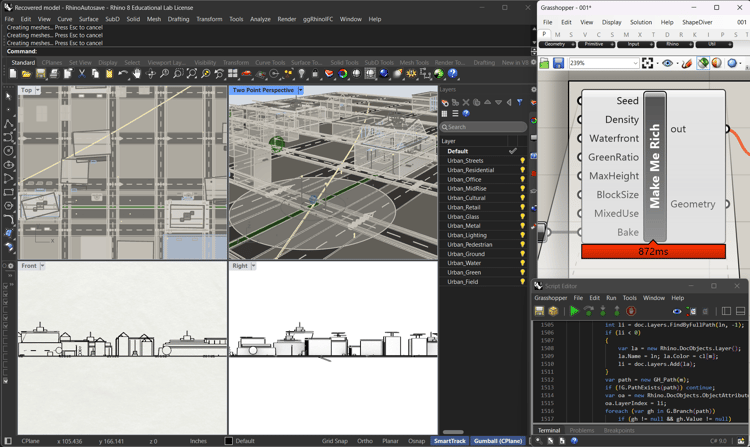This screenshot has width=750, height=447.
Task: Enable Ortho mode in status bar
Action: pyautogui.click(x=365, y=441)
